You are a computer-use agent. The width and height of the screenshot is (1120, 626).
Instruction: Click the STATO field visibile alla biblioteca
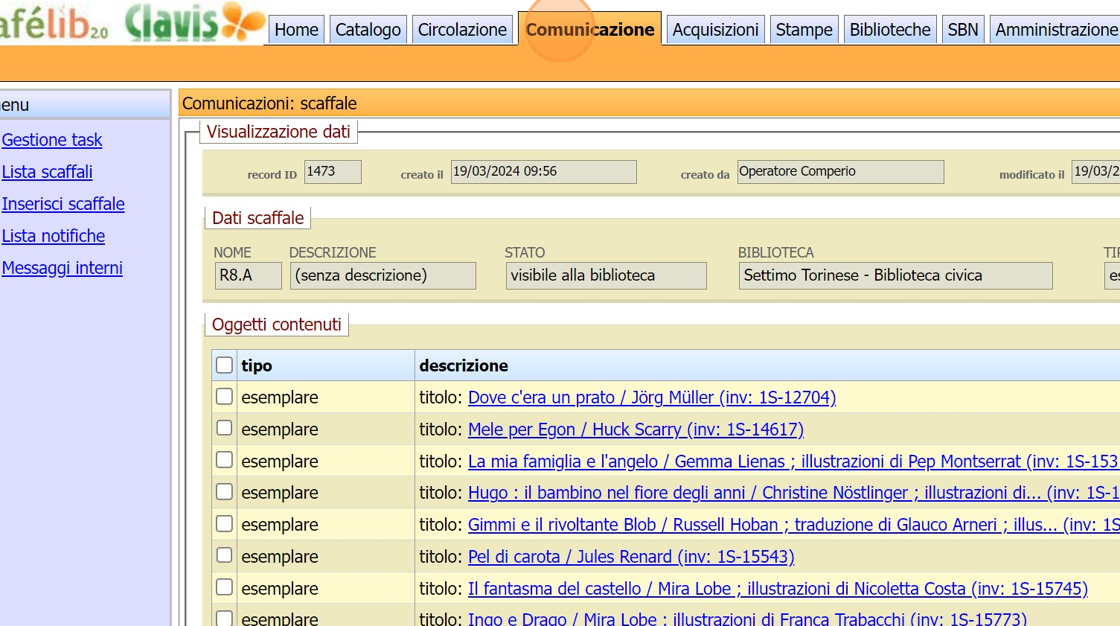click(606, 276)
